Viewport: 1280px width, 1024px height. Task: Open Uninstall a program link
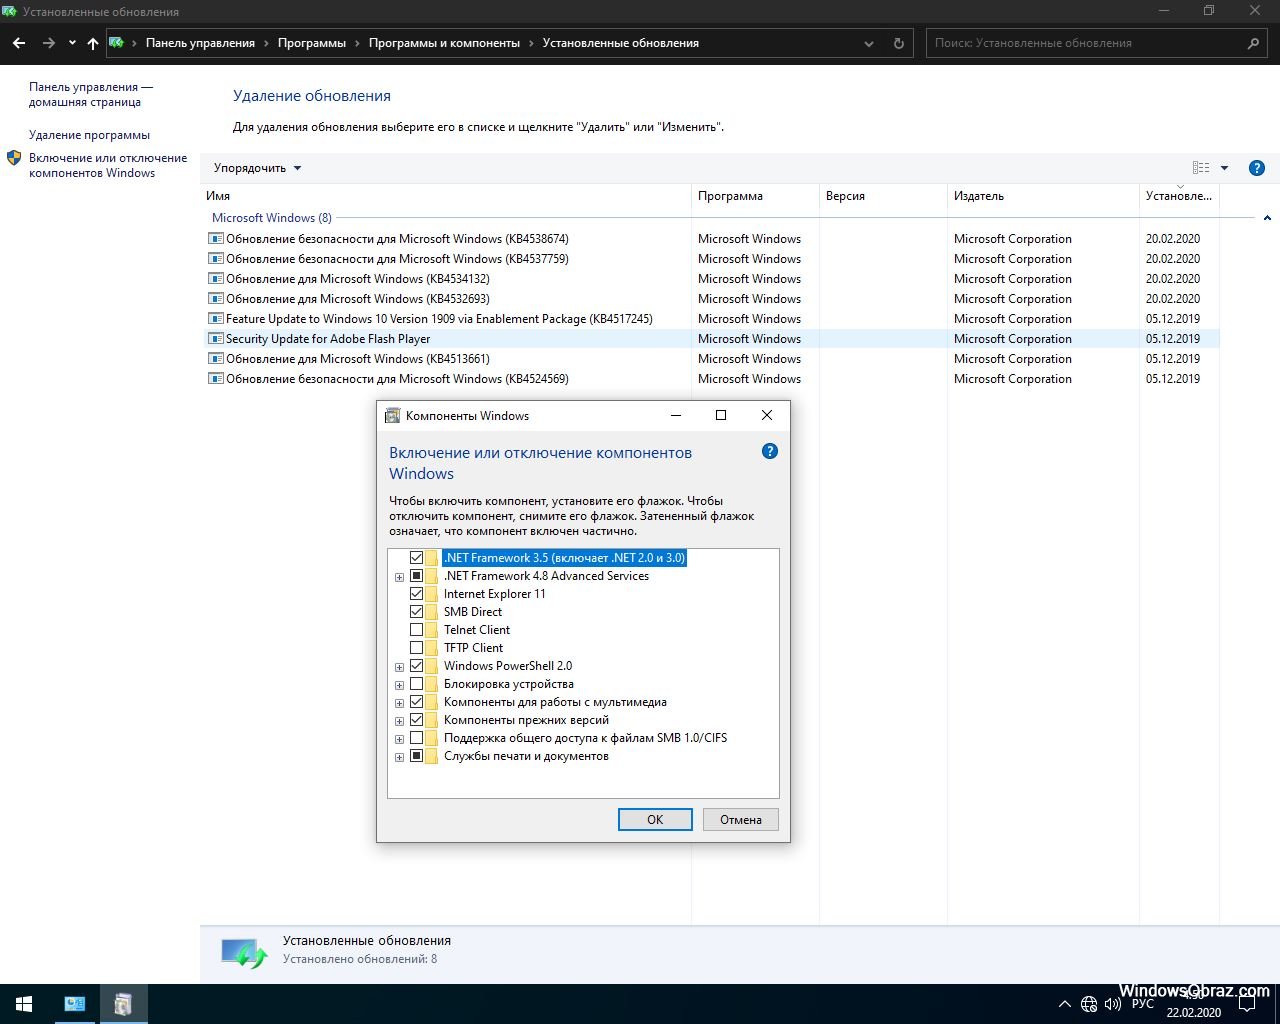pyautogui.click(x=89, y=135)
